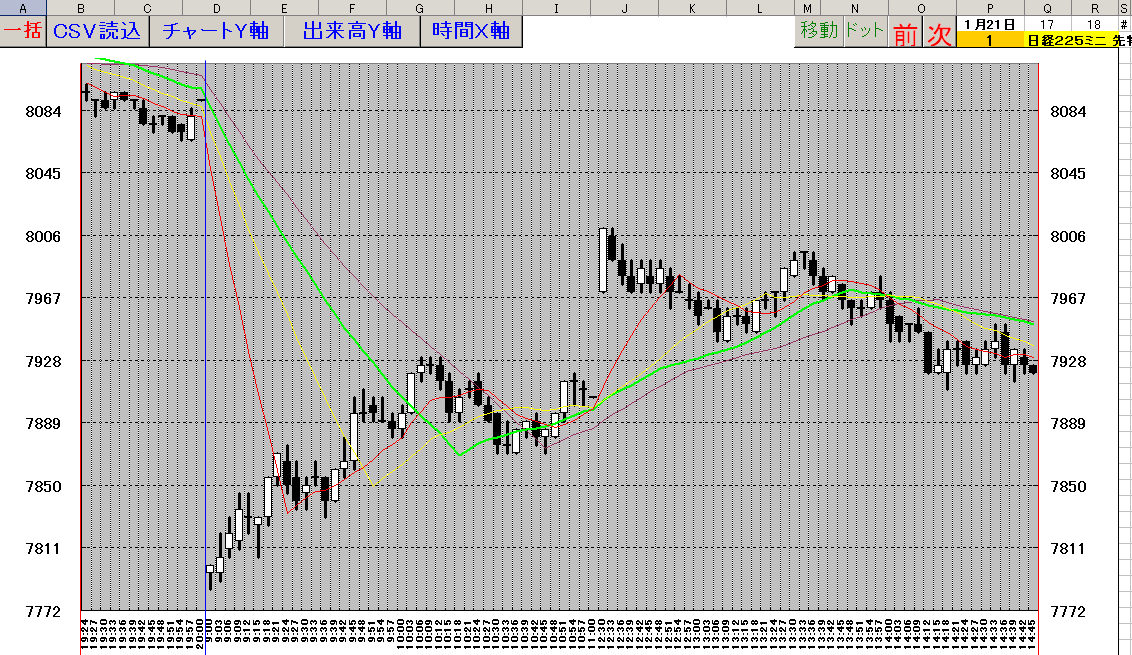
Task: Select column Q header
Action: coord(1048,8)
